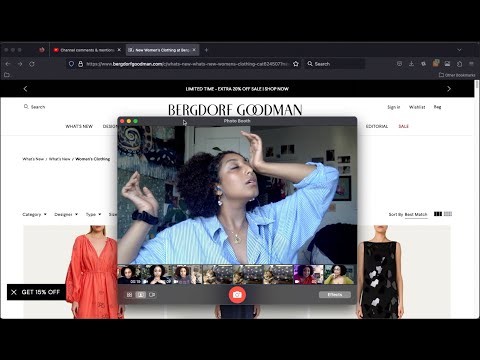
Task: Show next promo banner message
Action: point(449,89)
